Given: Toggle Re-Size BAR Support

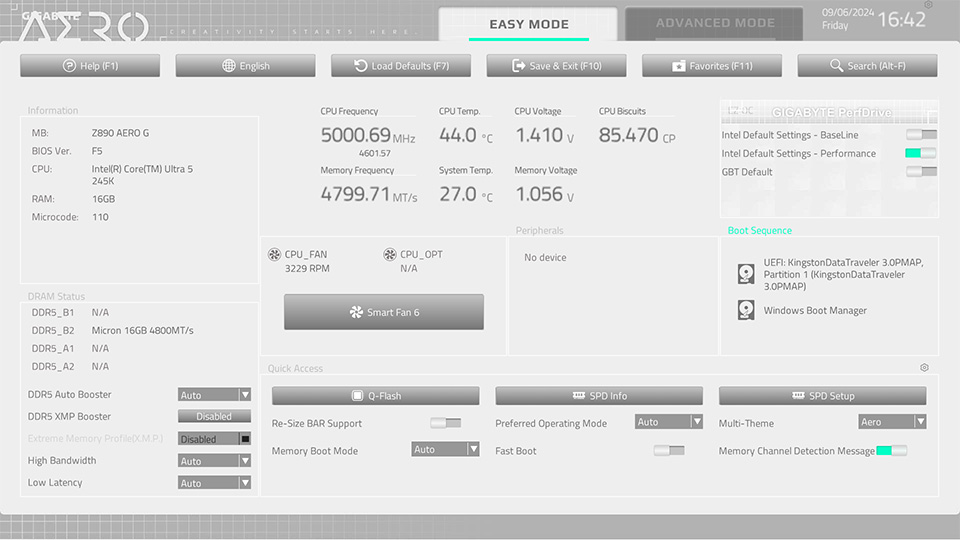Looking at the screenshot, I should point(446,423).
